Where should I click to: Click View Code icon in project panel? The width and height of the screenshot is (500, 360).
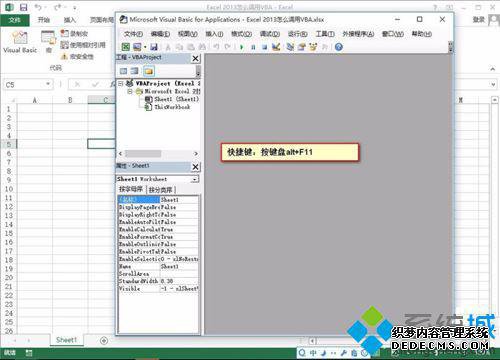tap(123, 71)
